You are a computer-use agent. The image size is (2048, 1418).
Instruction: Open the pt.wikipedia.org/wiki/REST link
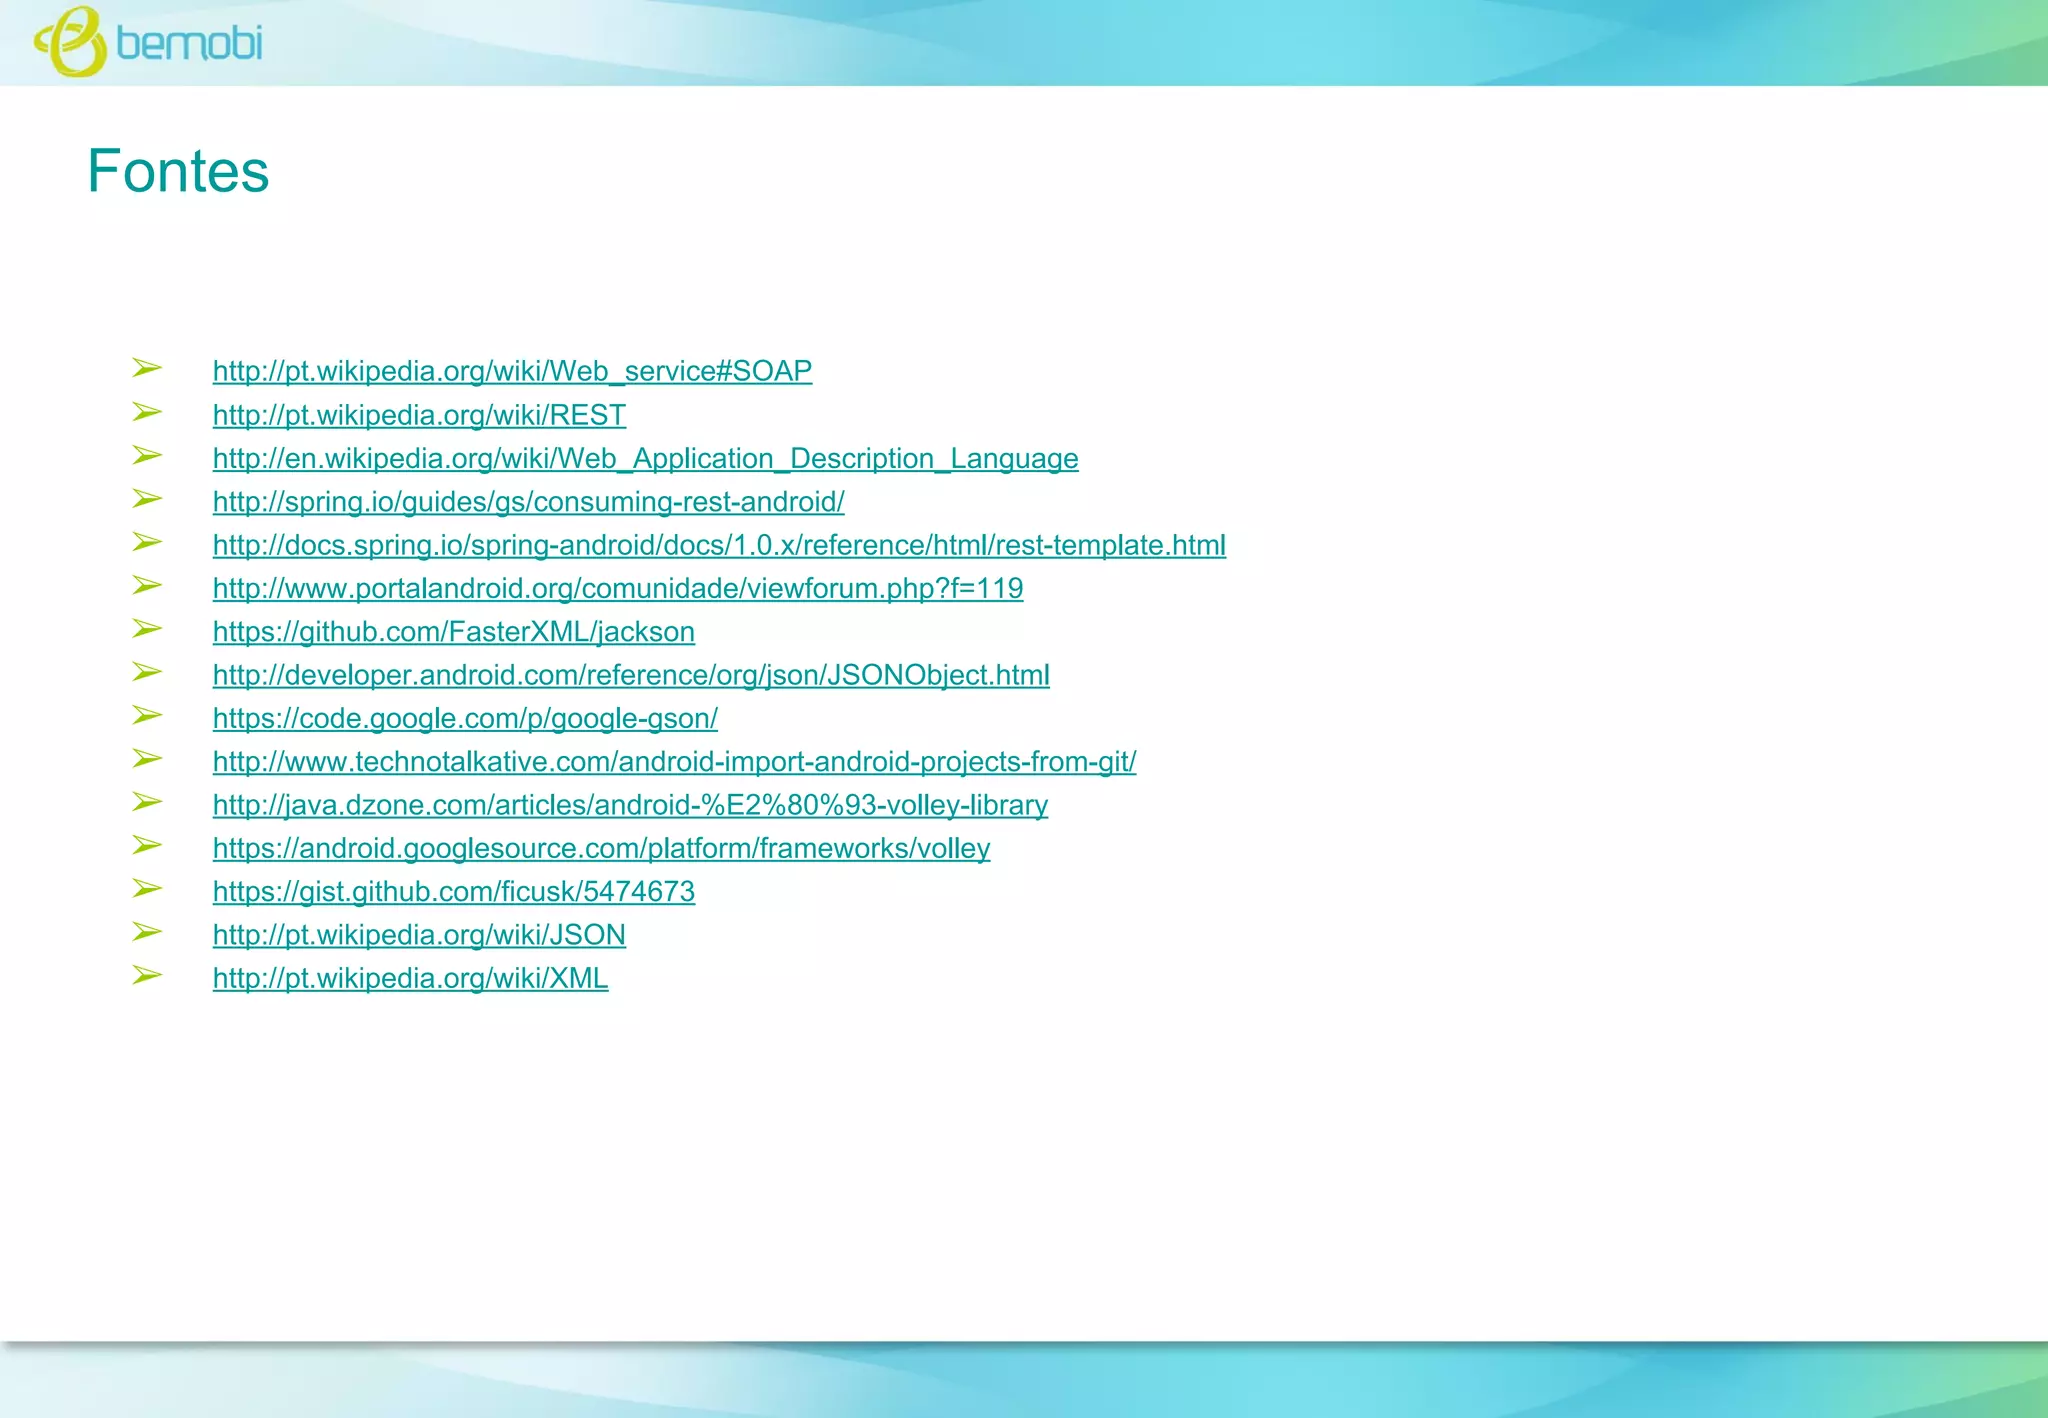pyautogui.click(x=419, y=415)
